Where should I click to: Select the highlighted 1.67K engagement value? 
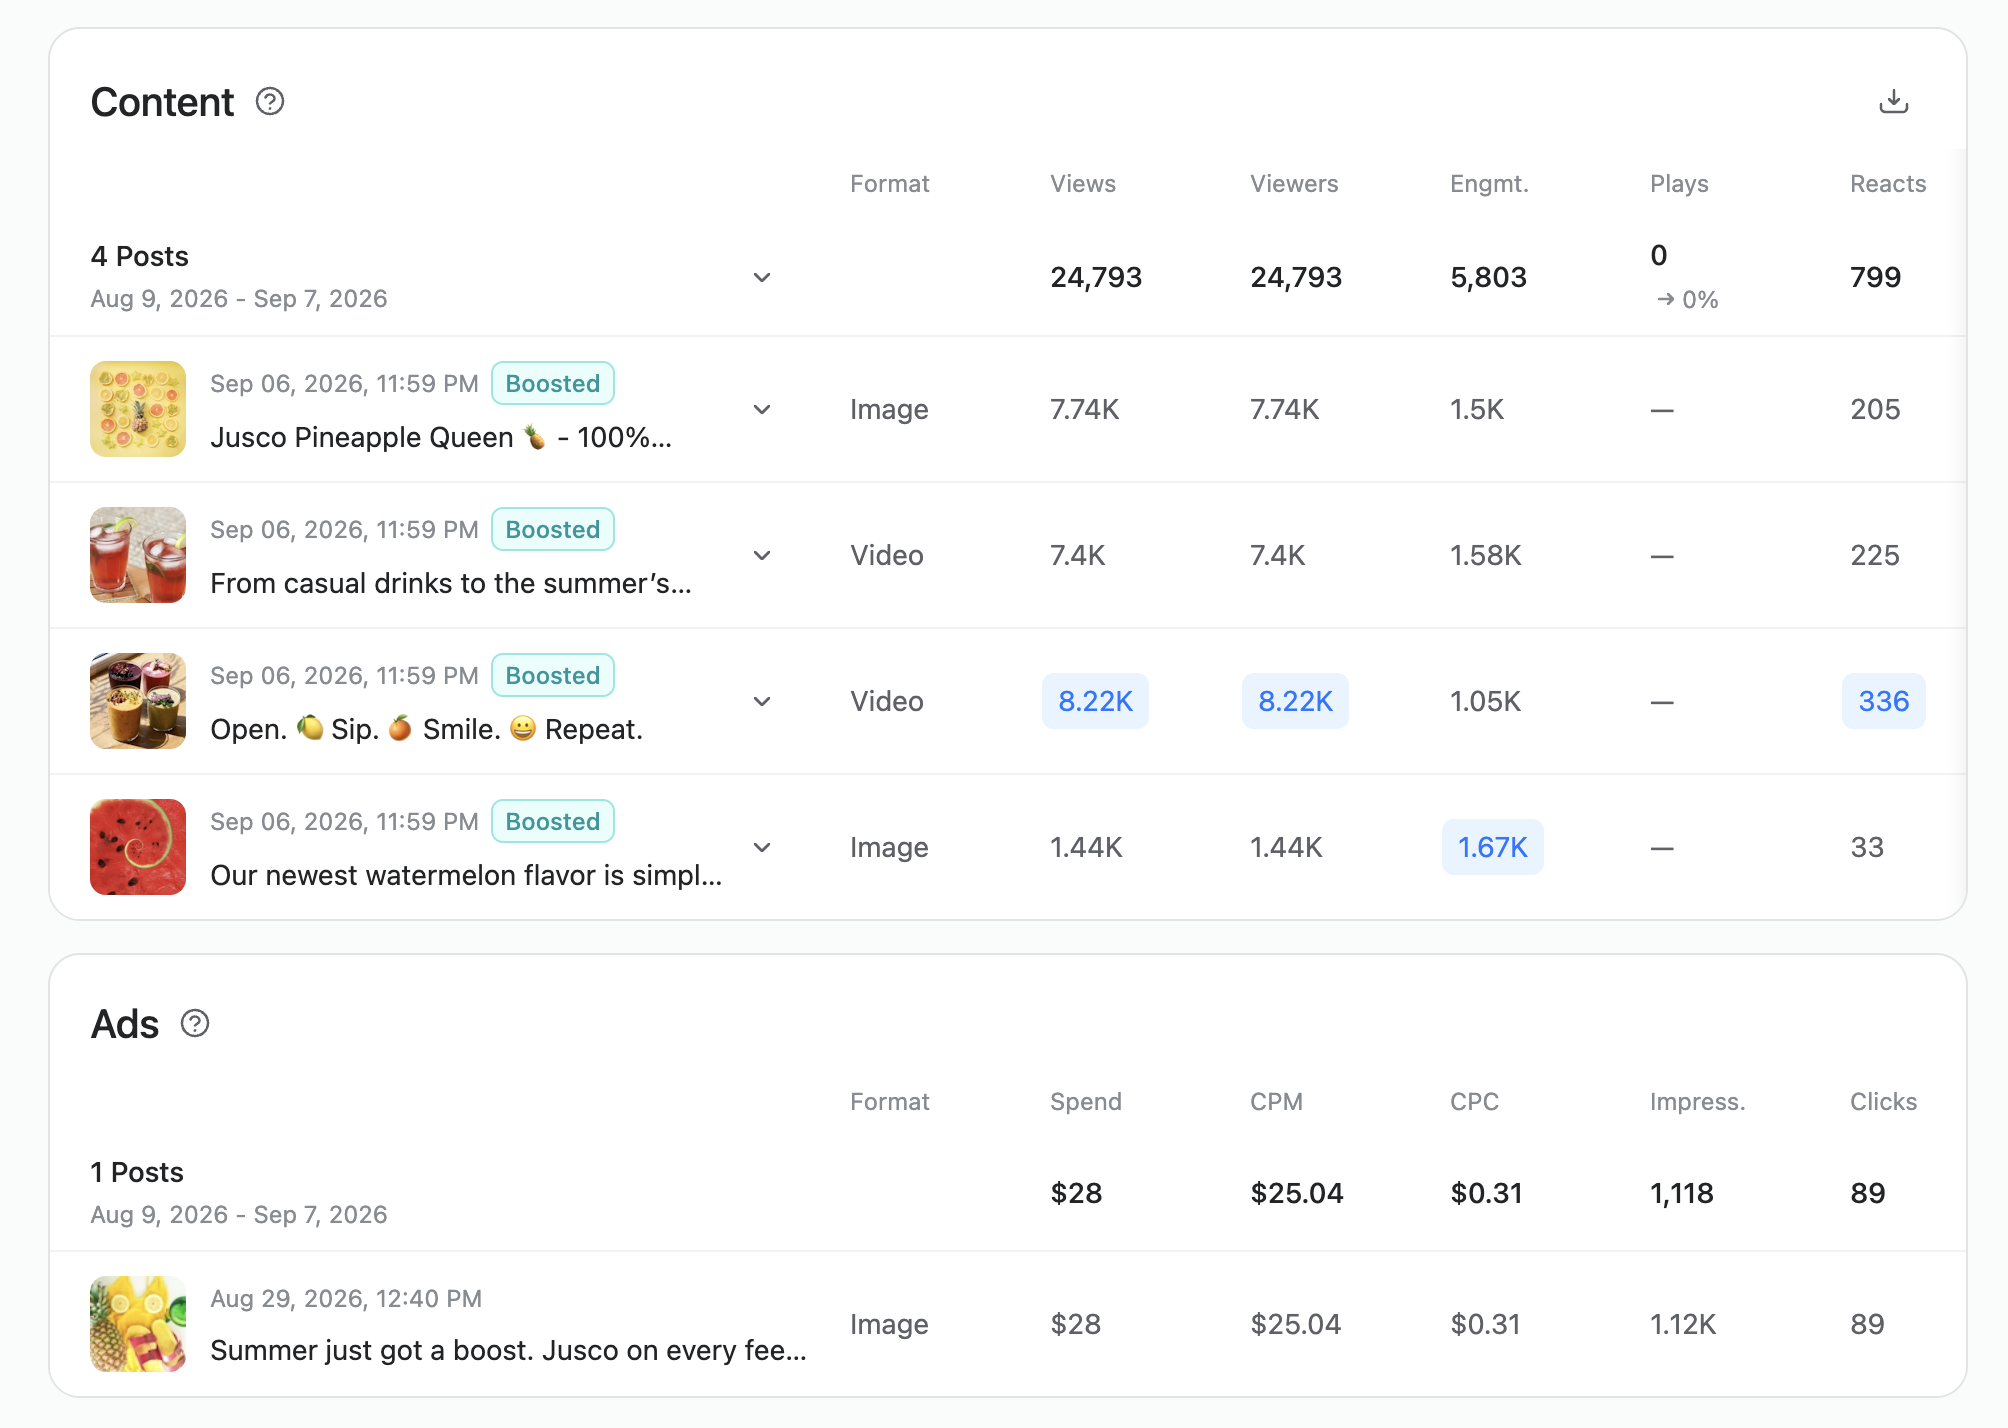(1493, 847)
